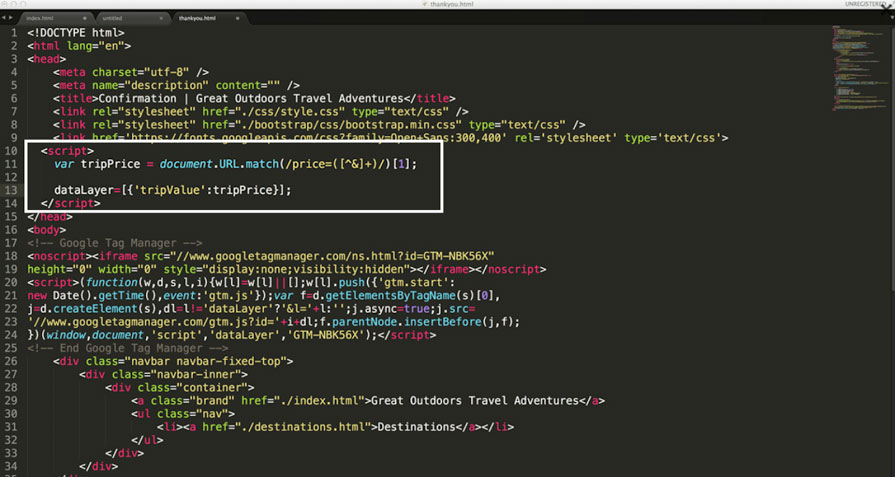Click the 'End Google Tag Manager' comment
The width and height of the screenshot is (895, 477).
(128, 347)
